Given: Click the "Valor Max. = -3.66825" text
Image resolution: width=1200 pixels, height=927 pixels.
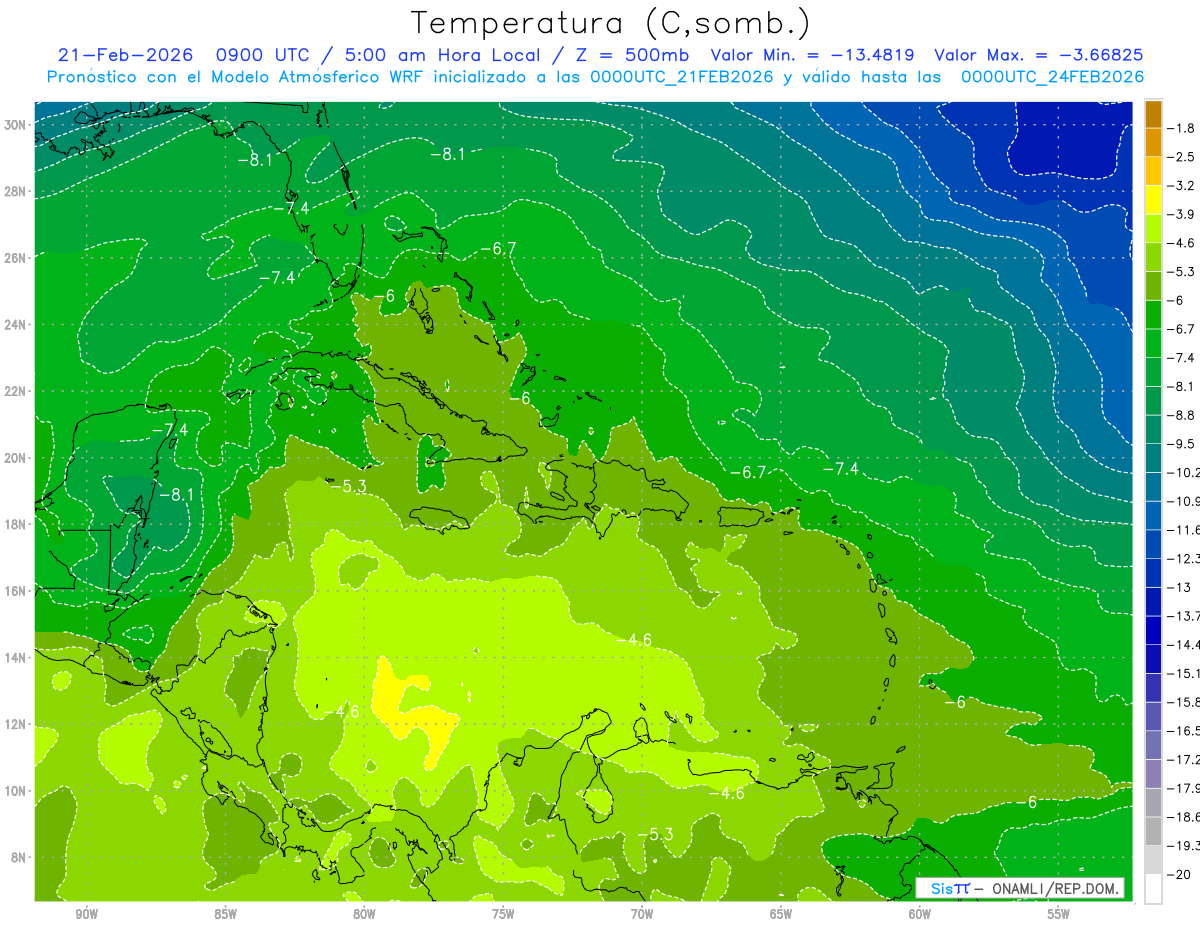Looking at the screenshot, I should point(1039,55).
